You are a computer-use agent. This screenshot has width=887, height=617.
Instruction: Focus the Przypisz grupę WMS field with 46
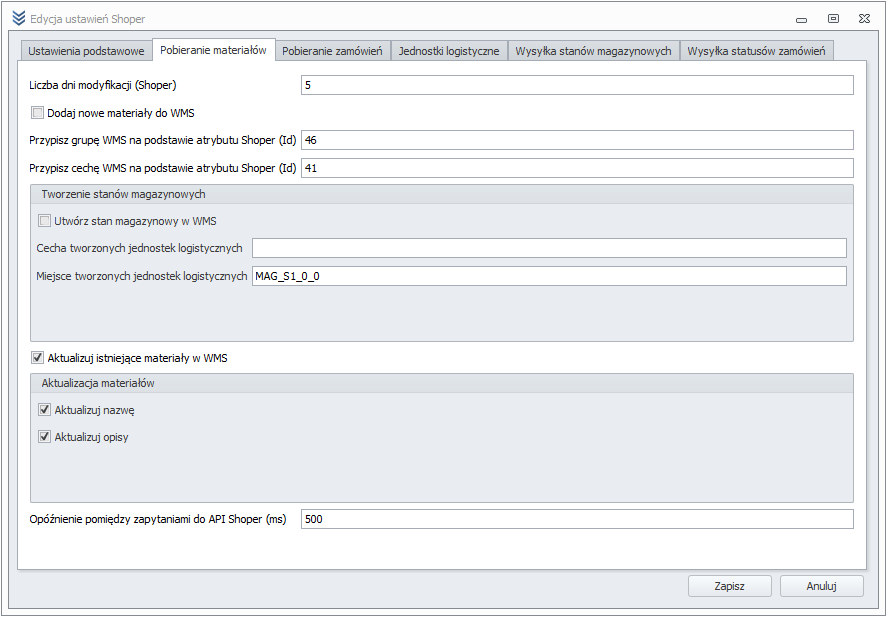pos(577,140)
